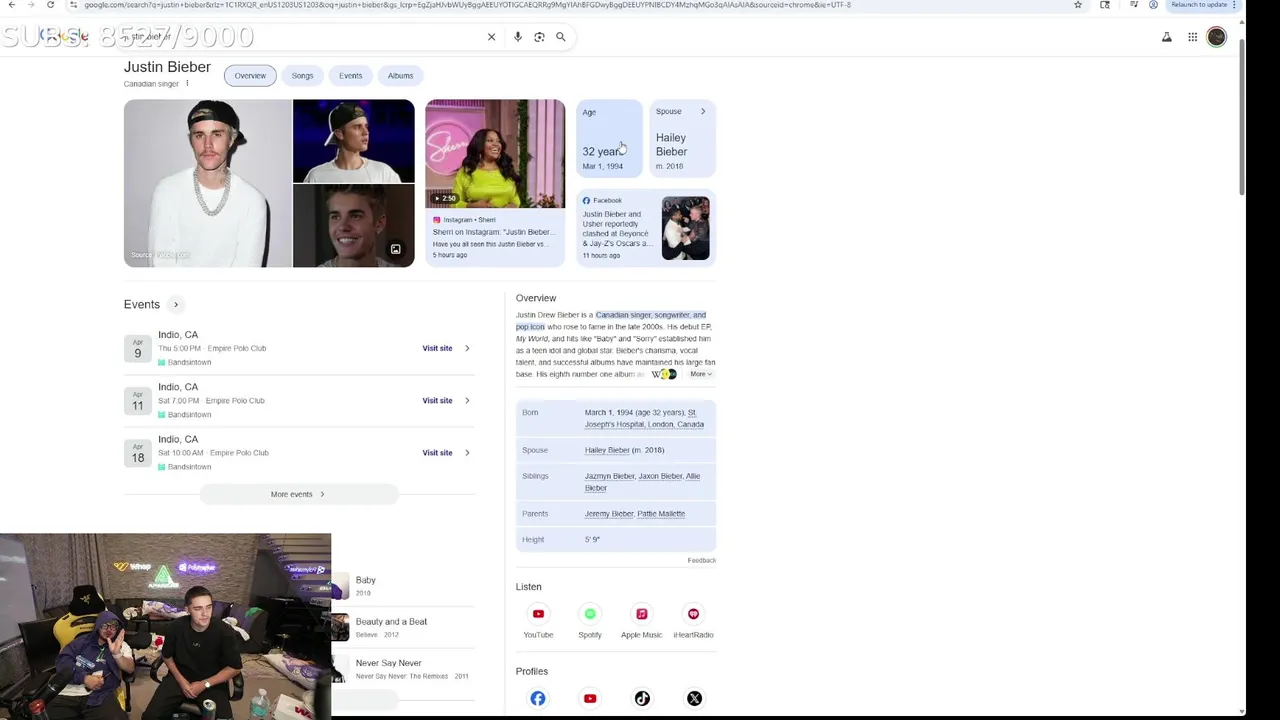
Task: Switch to the Events tab
Action: coord(350,76)
